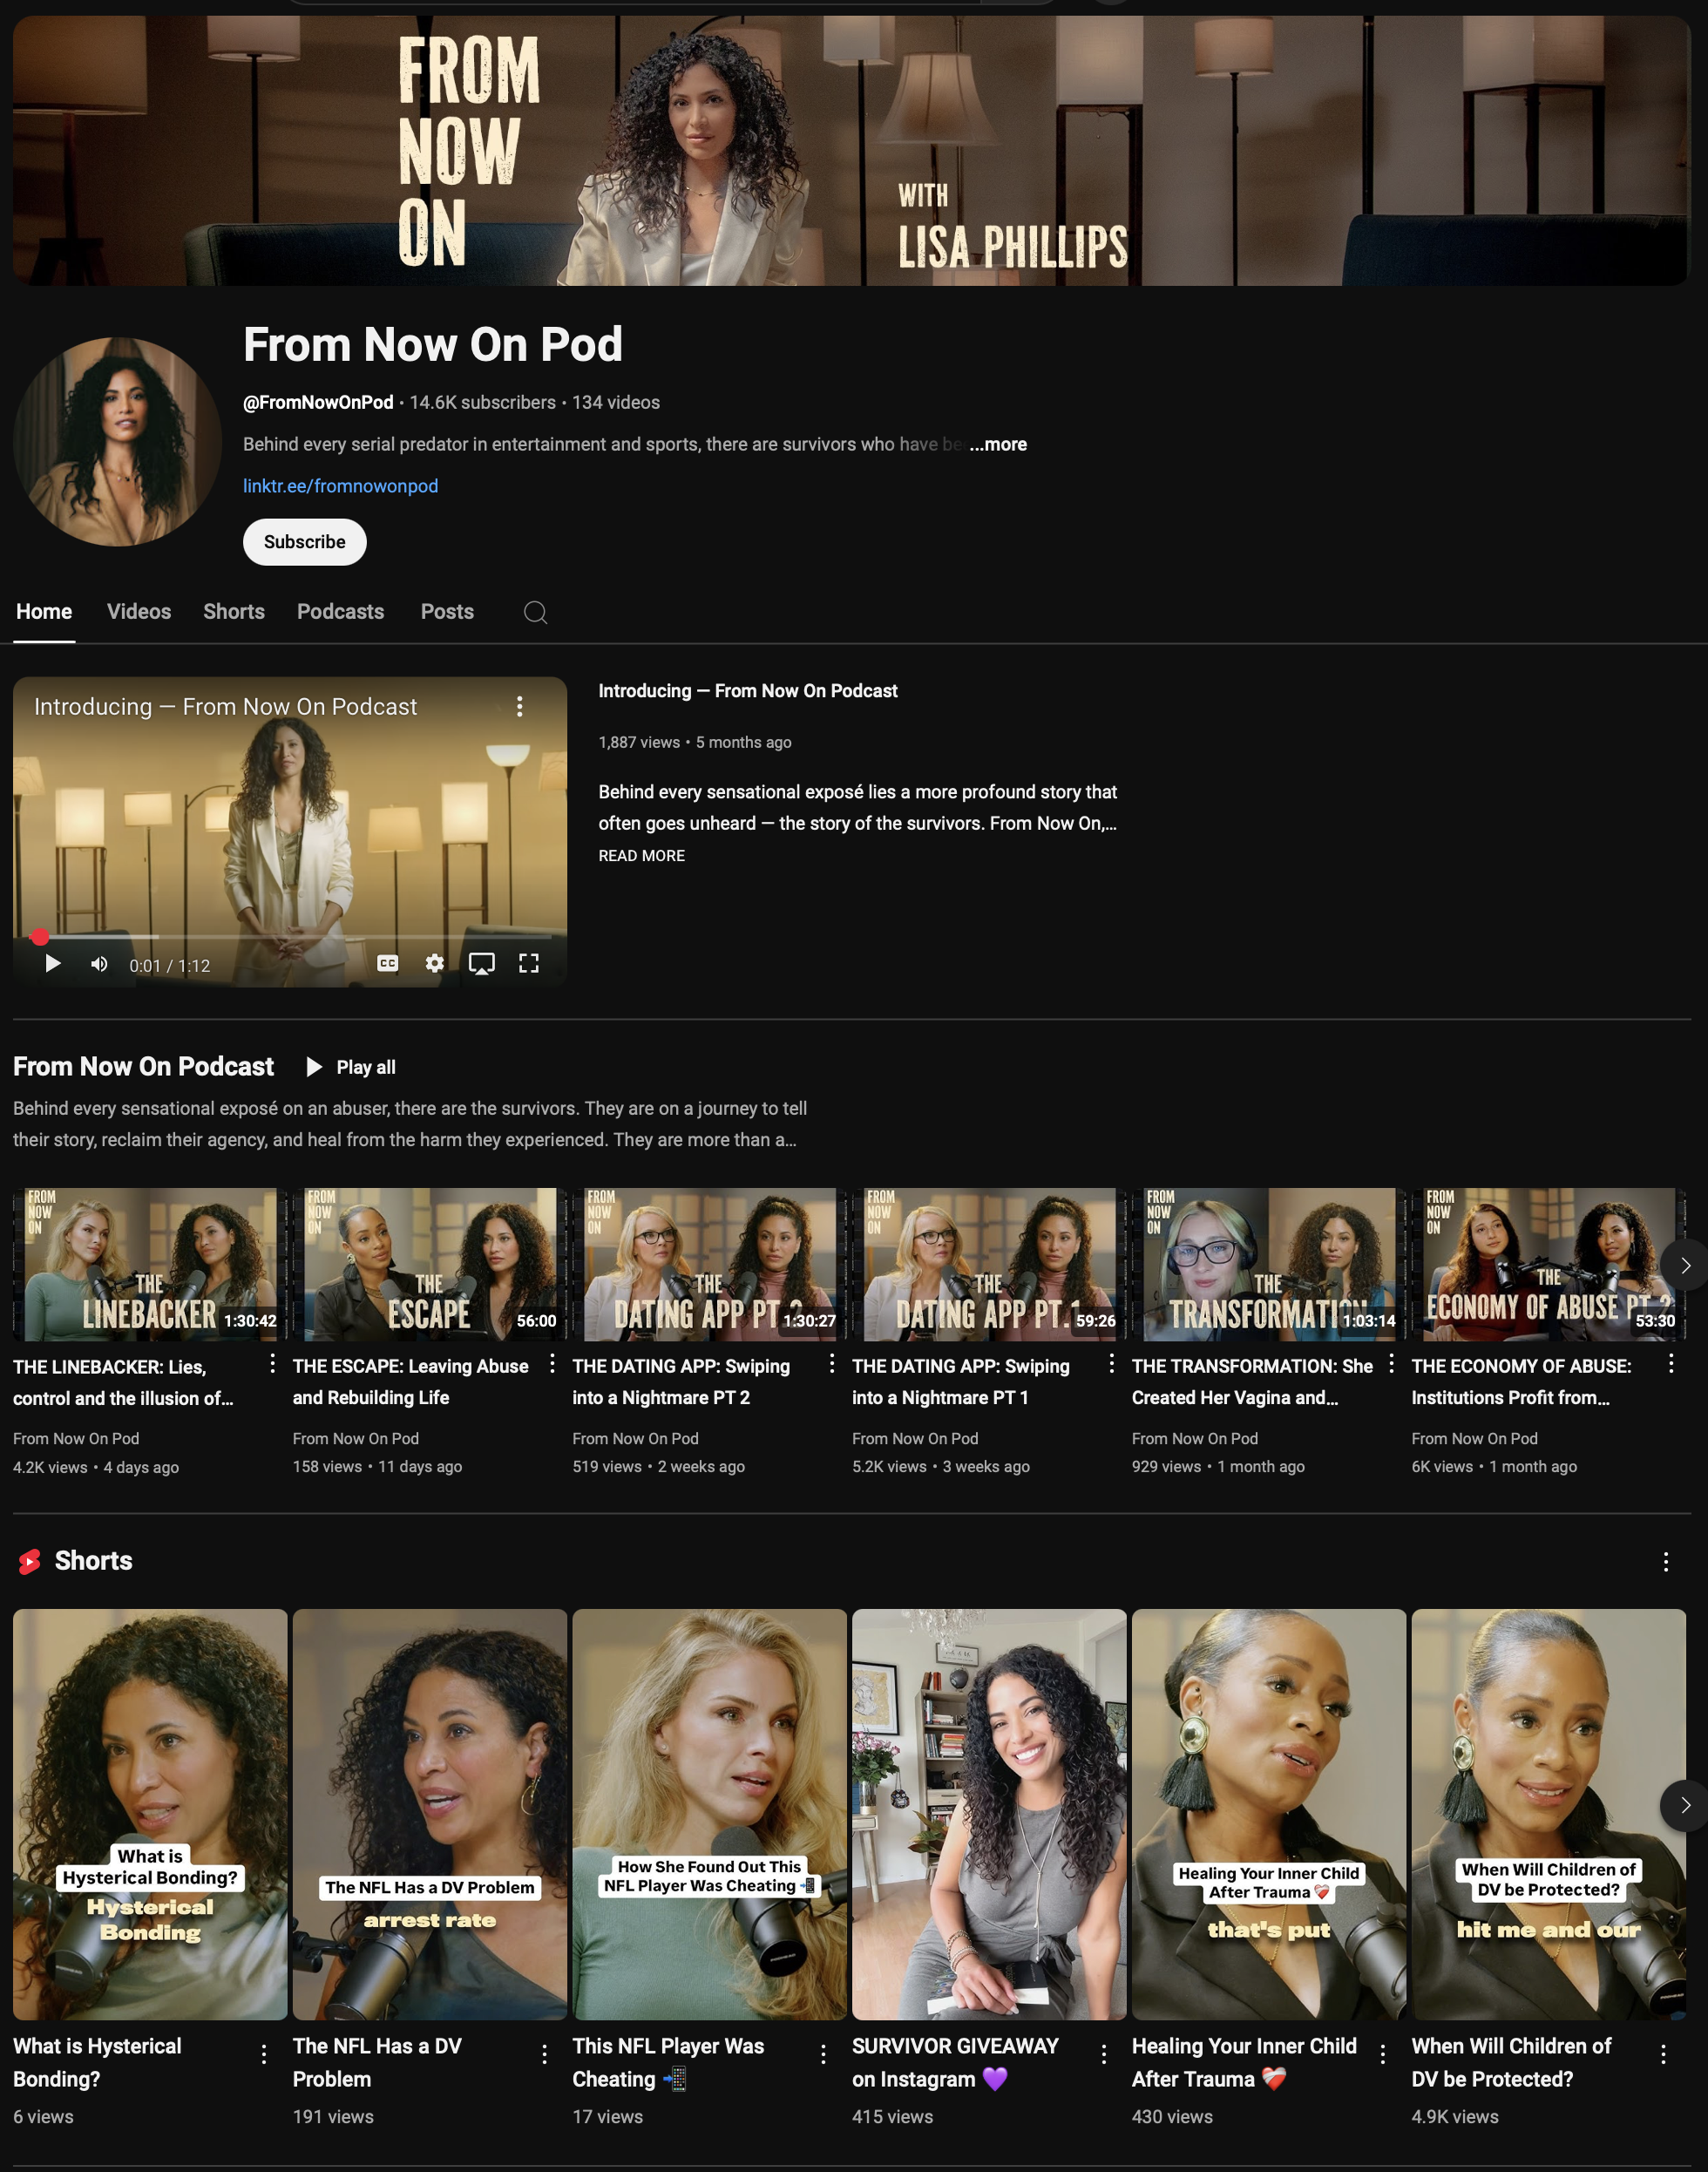This screenshot has height=2172, width=1708.
Task: Click READ MORE on trailer description
Action: pyautogui.click(x=642, y=856)
